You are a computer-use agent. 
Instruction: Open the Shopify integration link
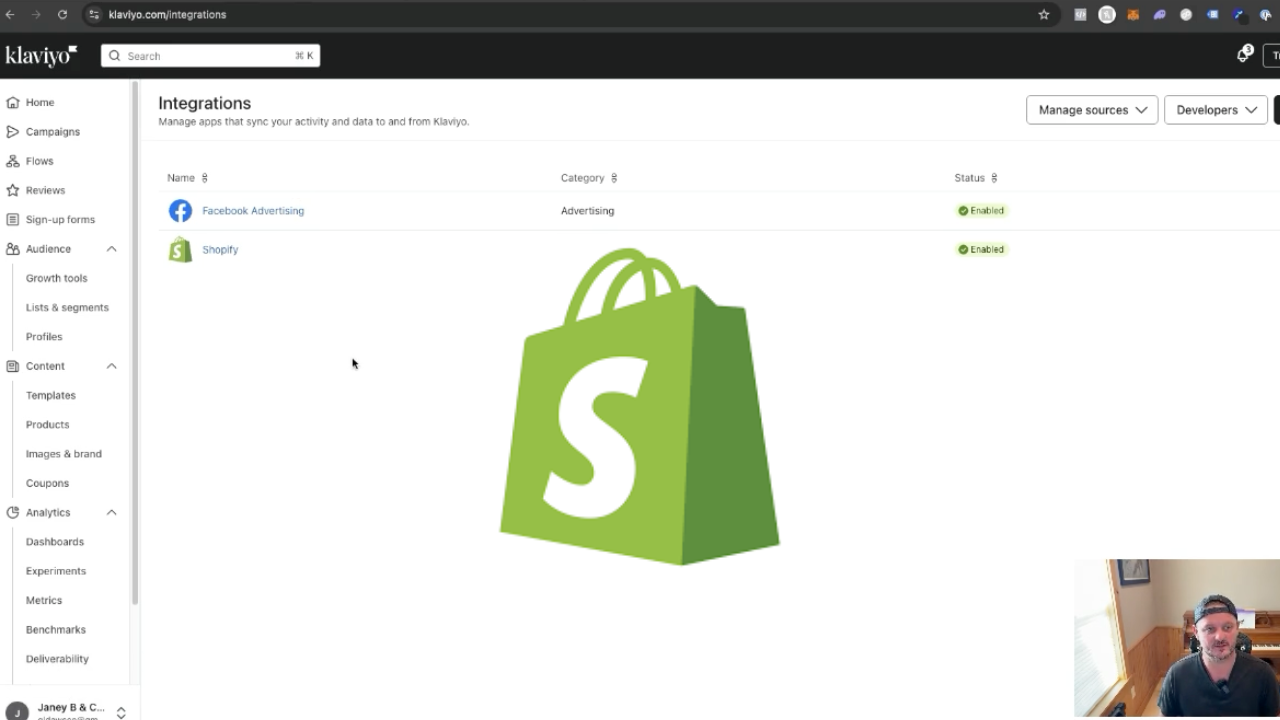[x=220, y=250]
